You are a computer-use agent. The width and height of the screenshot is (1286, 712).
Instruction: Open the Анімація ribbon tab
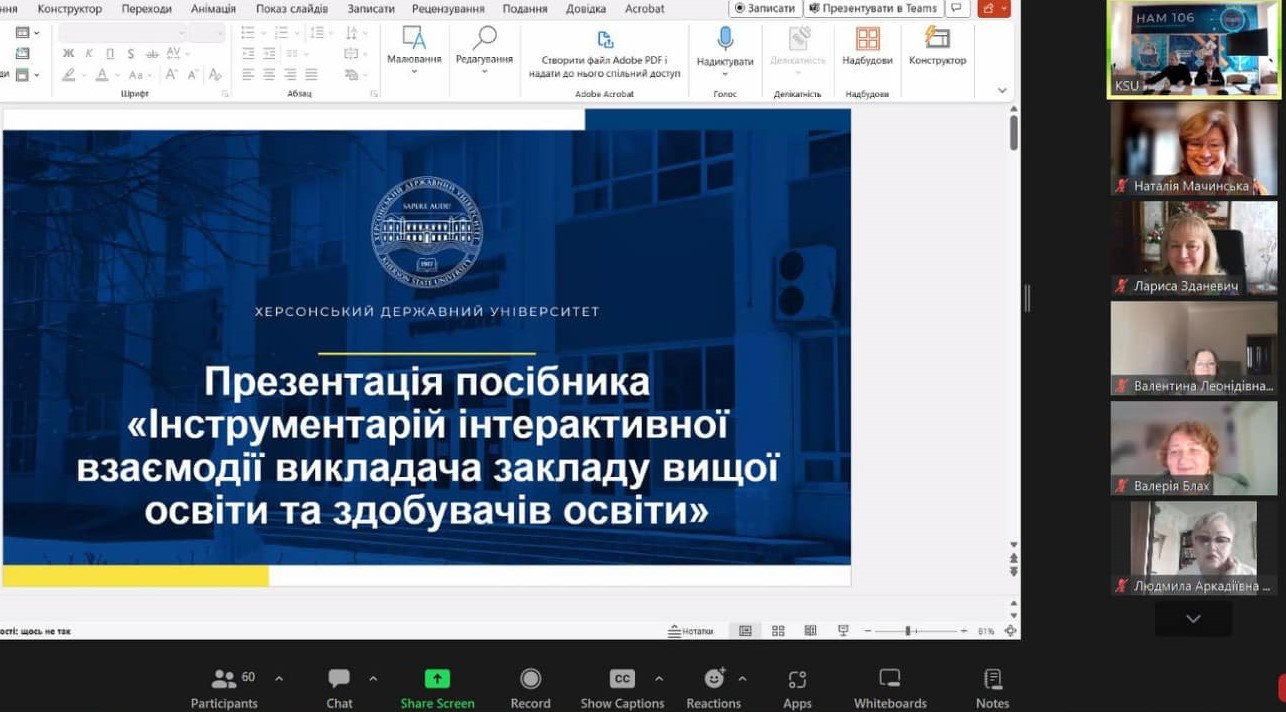[213, 8]
